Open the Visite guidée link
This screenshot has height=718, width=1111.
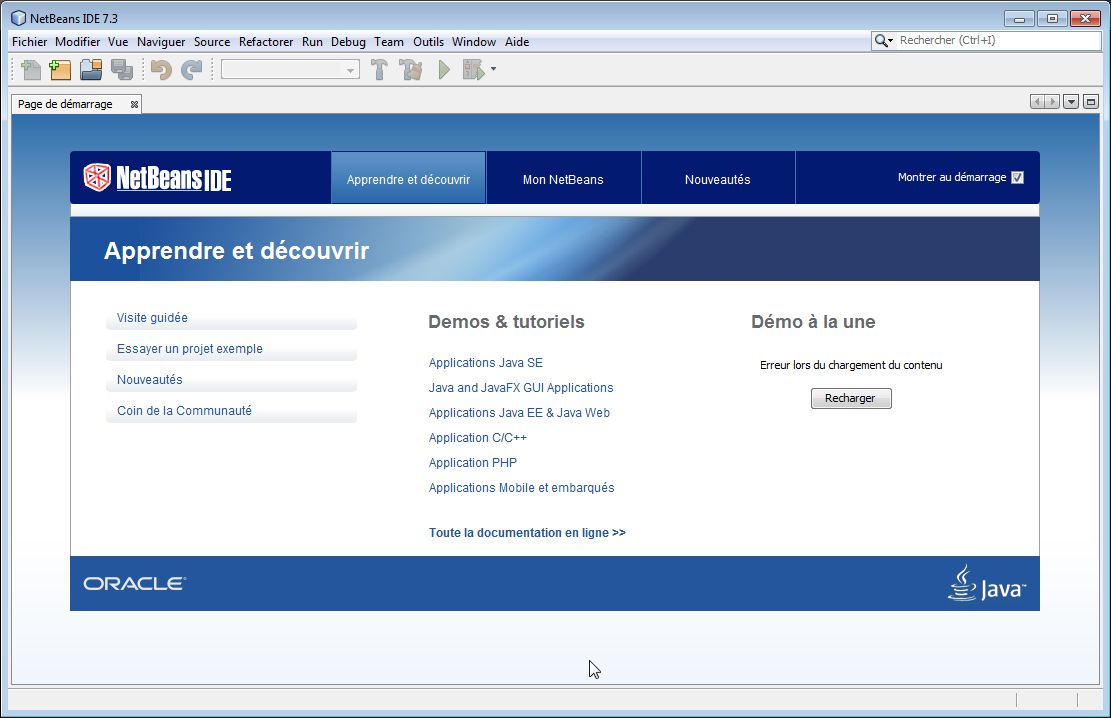click(x=152, y=318)
